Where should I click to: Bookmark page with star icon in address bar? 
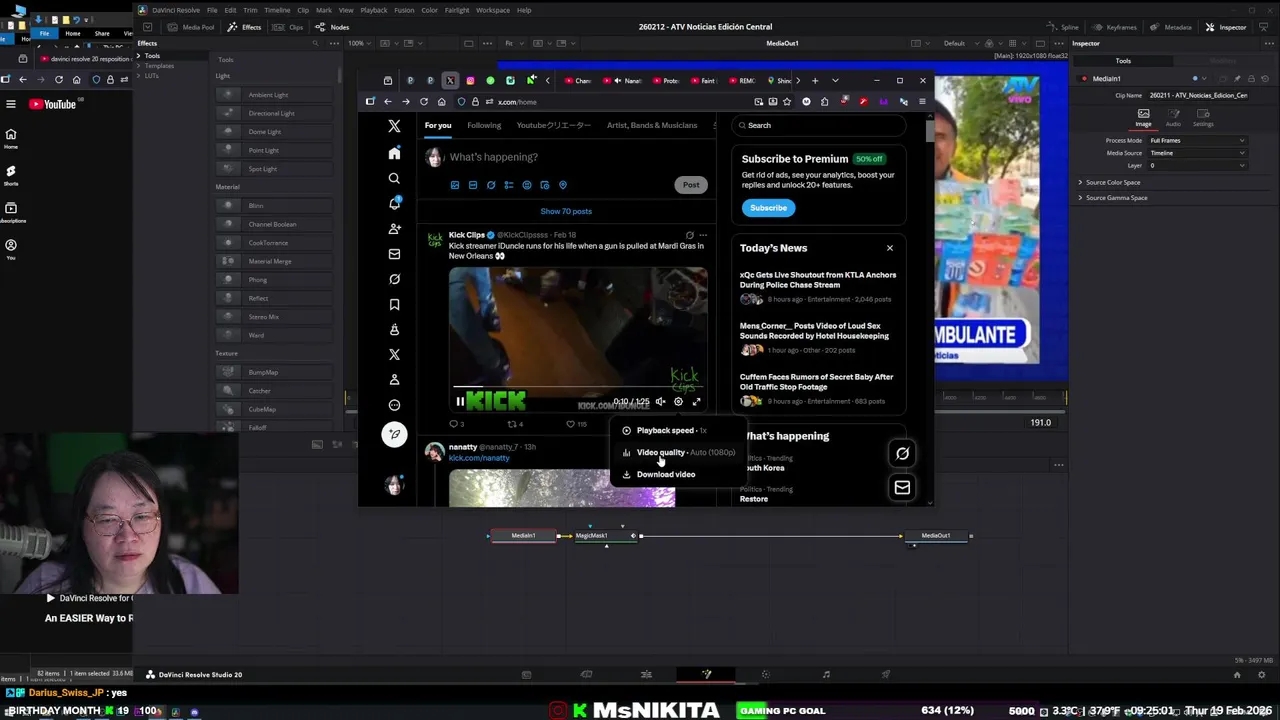[787, 101]
